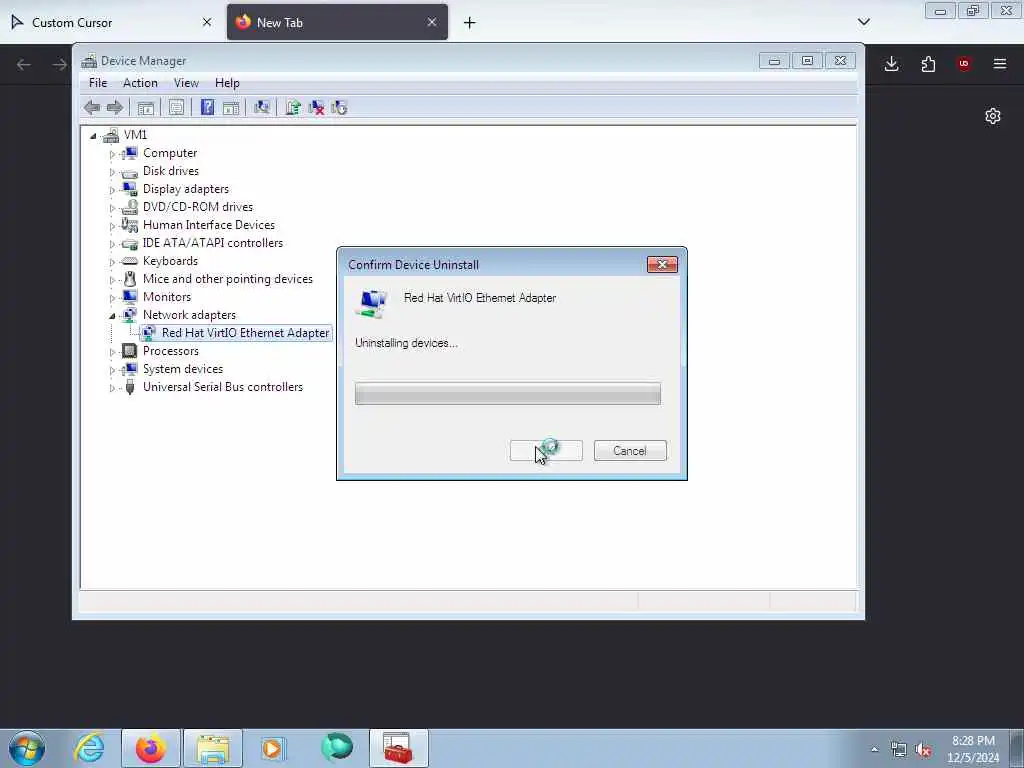Open Firefox downloads icon

pyautogui.click(x=891, y=64)
